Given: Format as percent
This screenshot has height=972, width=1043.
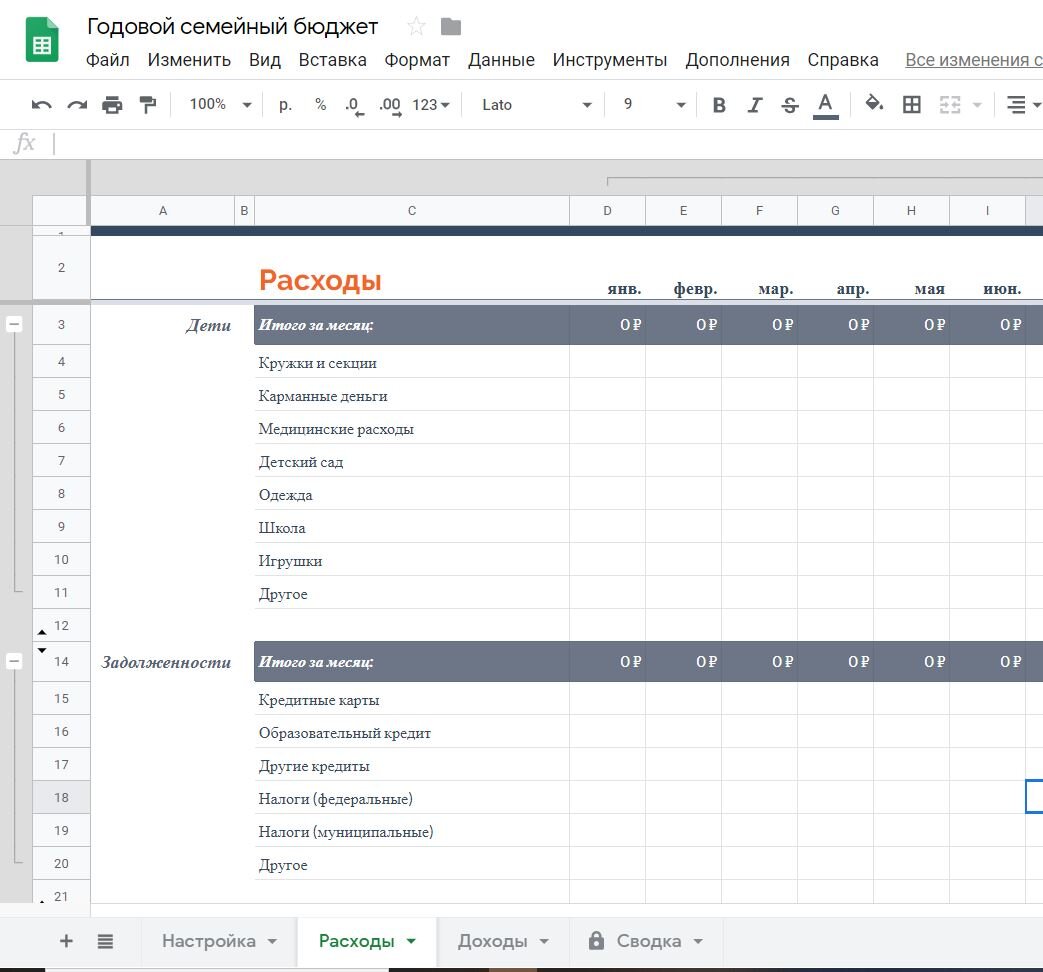Looking at the screenshot, I should tap(321, 105).
